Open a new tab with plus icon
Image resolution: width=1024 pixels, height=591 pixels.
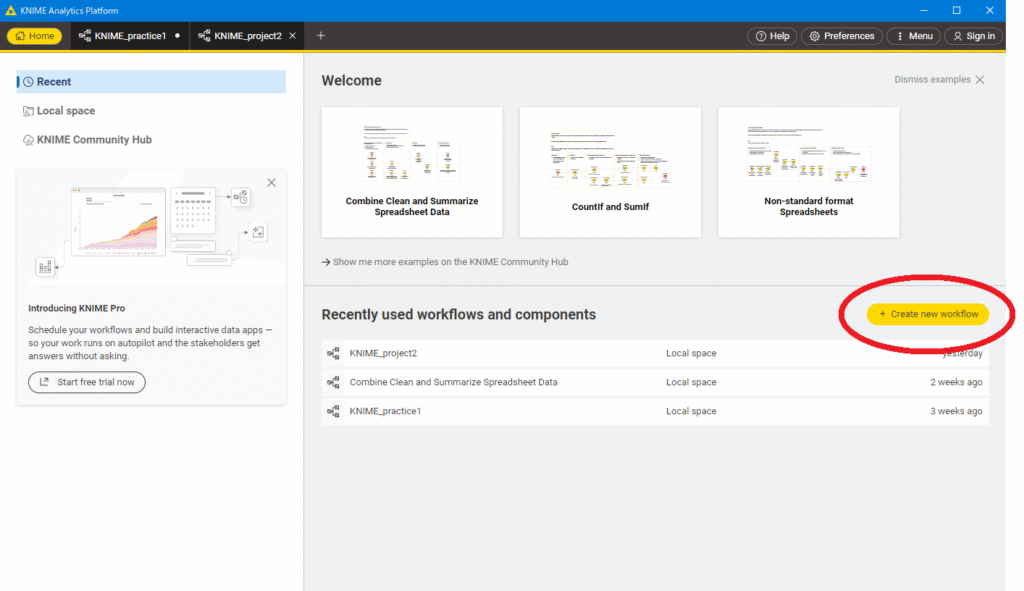[x=321, y=36]
